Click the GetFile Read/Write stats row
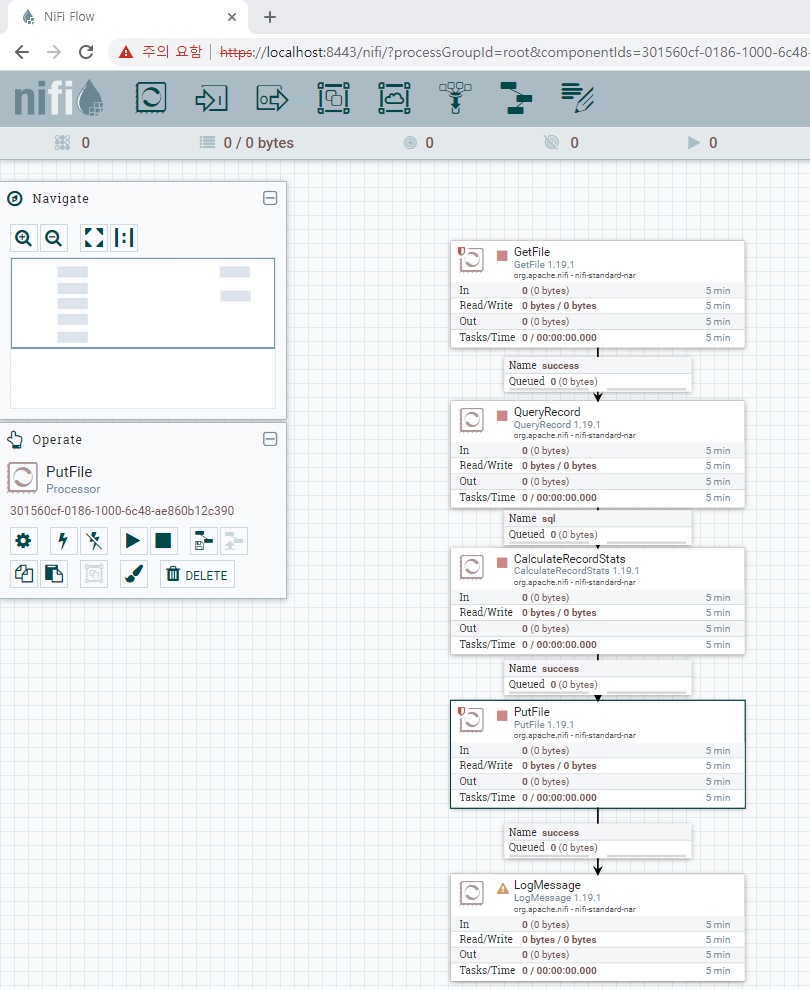This screenshot has height=989, width=810. (597, 305)
